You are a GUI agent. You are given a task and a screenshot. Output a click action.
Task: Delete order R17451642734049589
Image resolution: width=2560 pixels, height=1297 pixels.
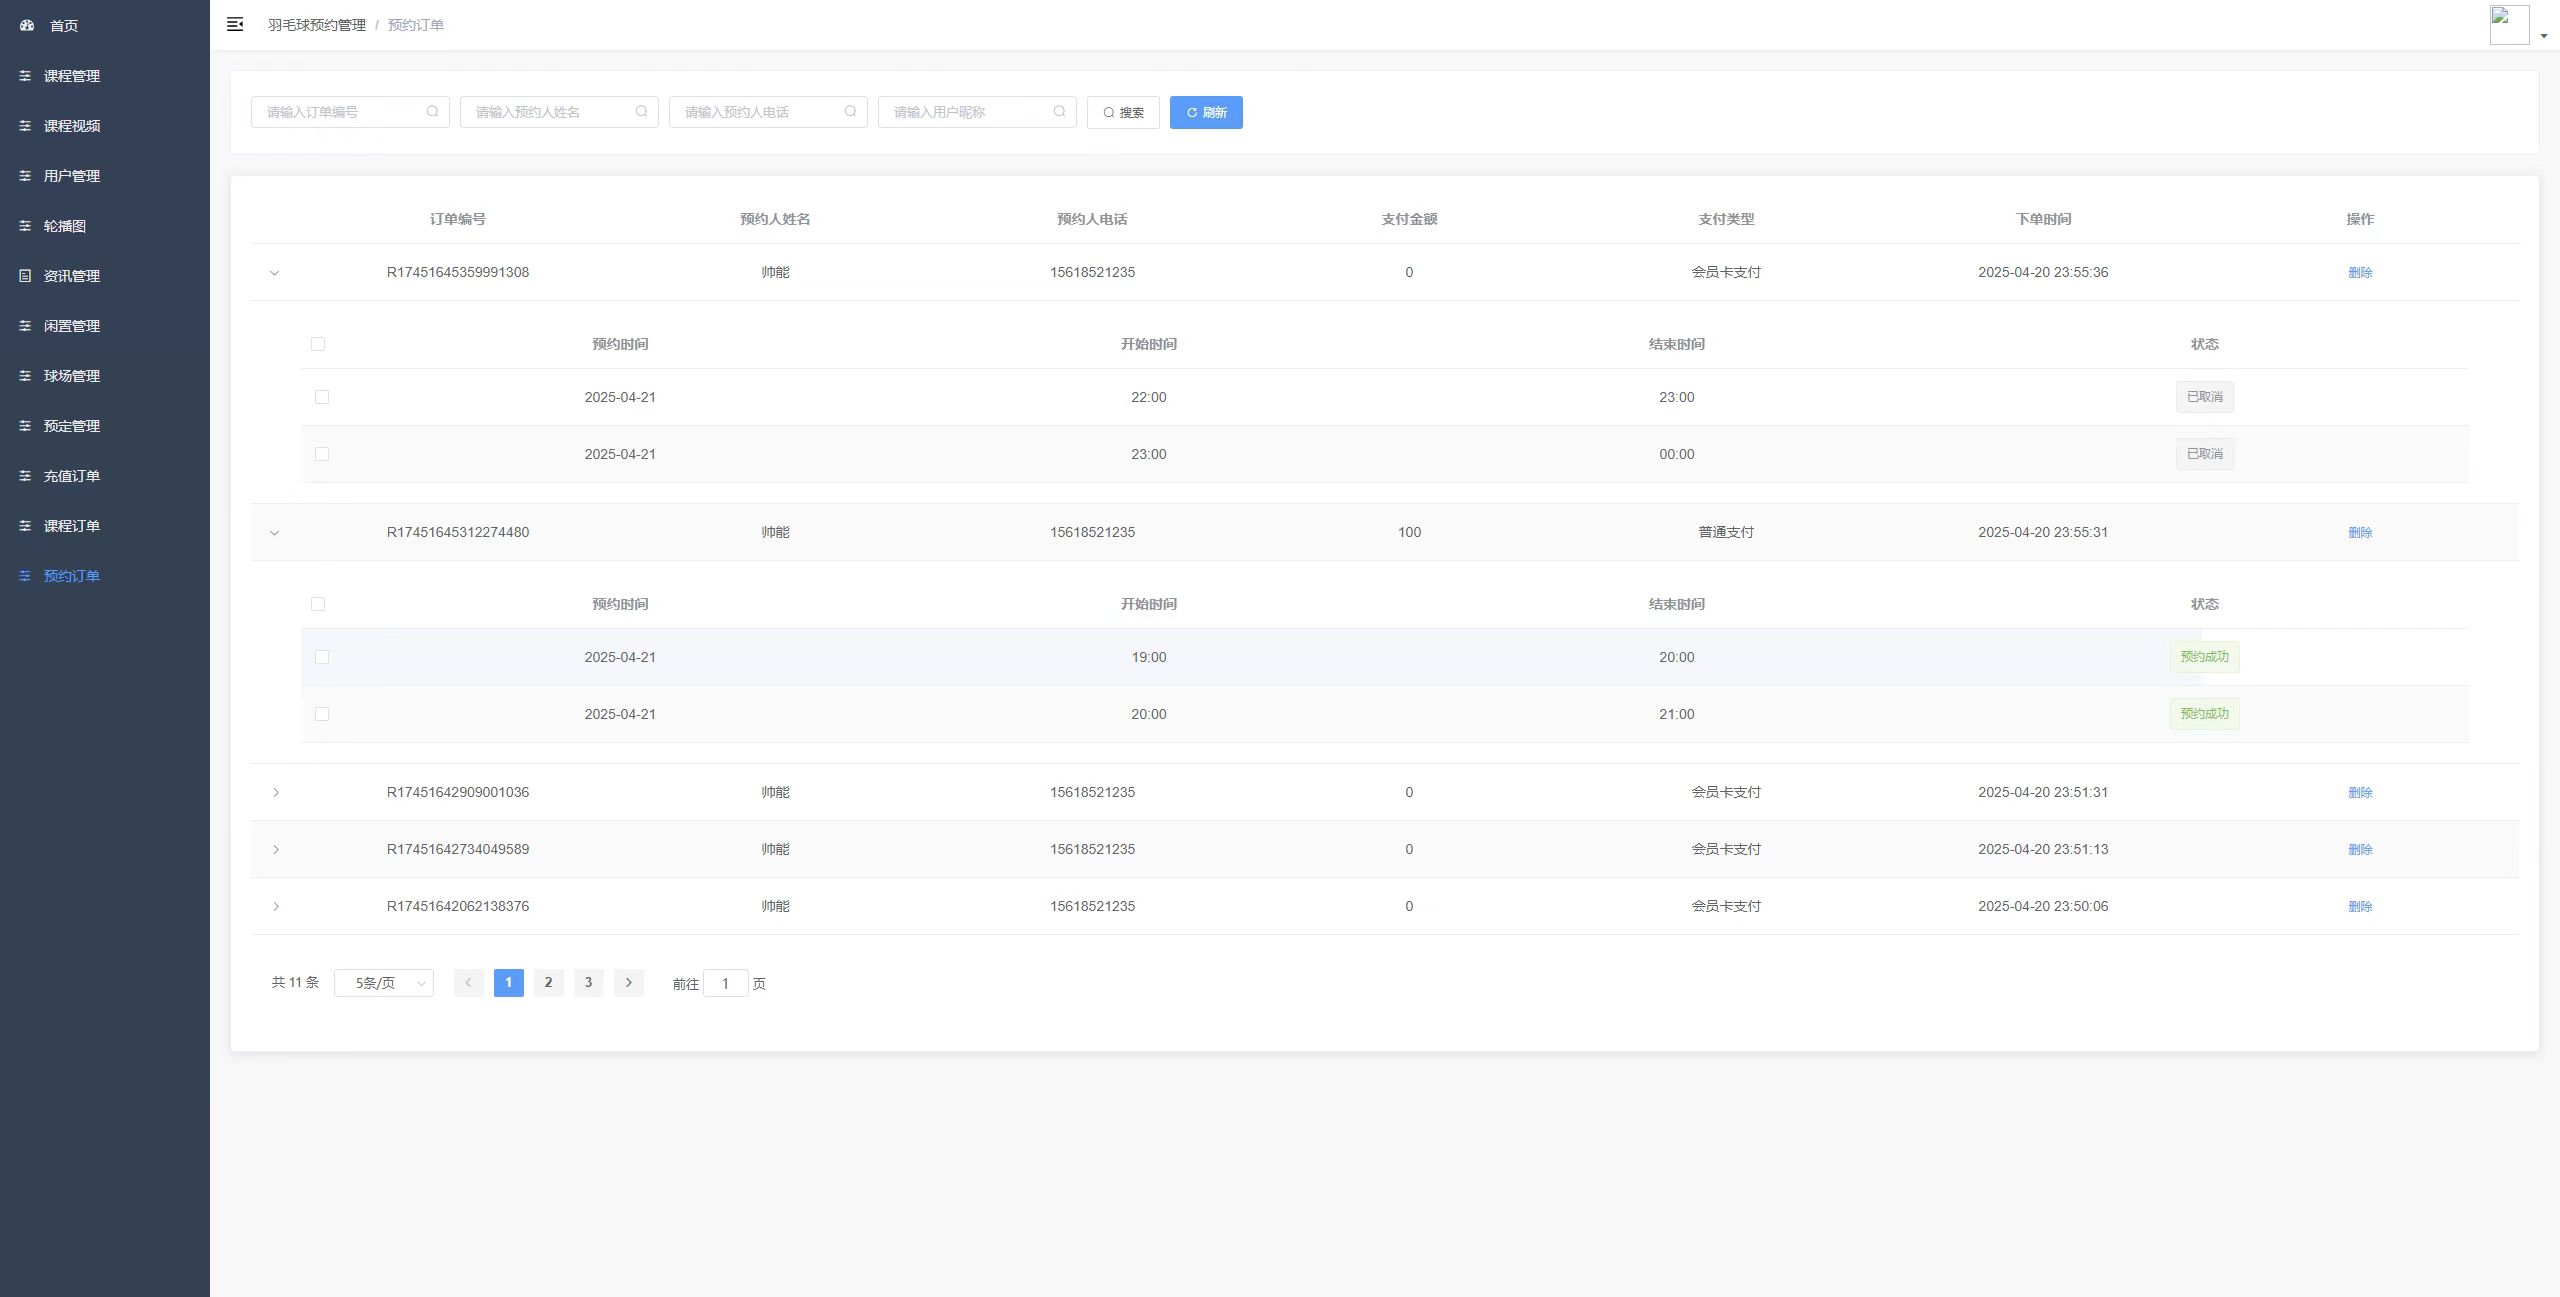pyautogui.click(x=2360, y=849)
